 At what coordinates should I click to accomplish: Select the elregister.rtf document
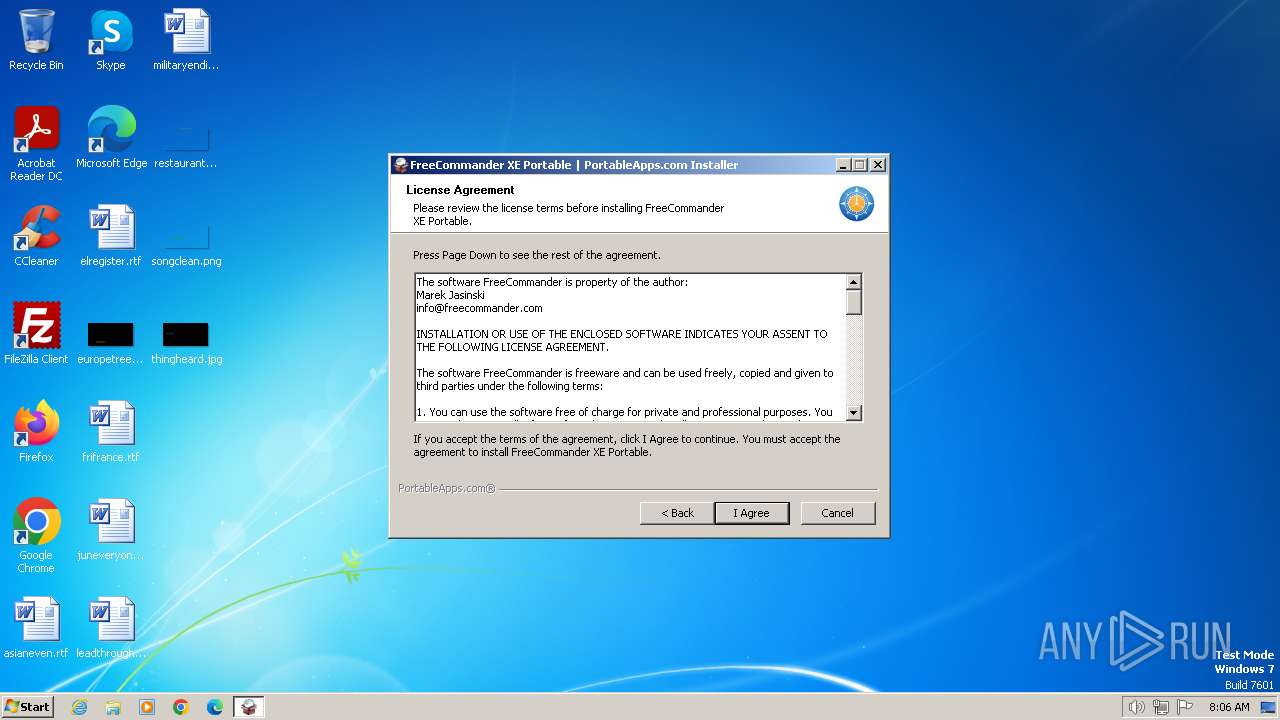[111, 236]
